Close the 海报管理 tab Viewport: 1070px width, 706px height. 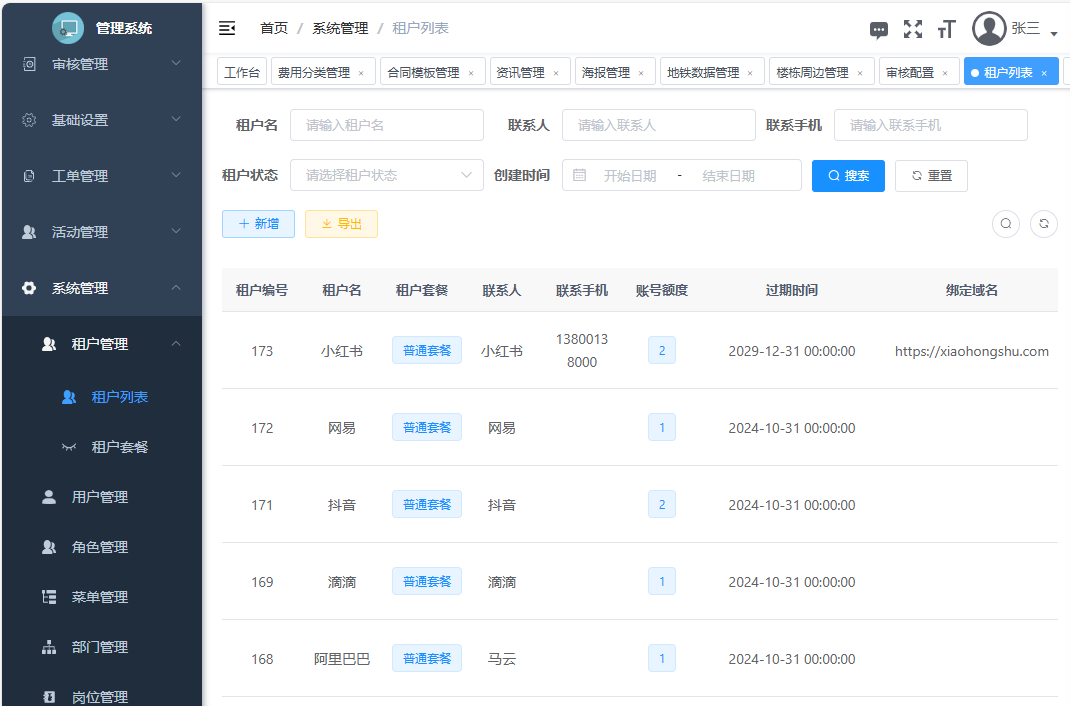[641, 73]
